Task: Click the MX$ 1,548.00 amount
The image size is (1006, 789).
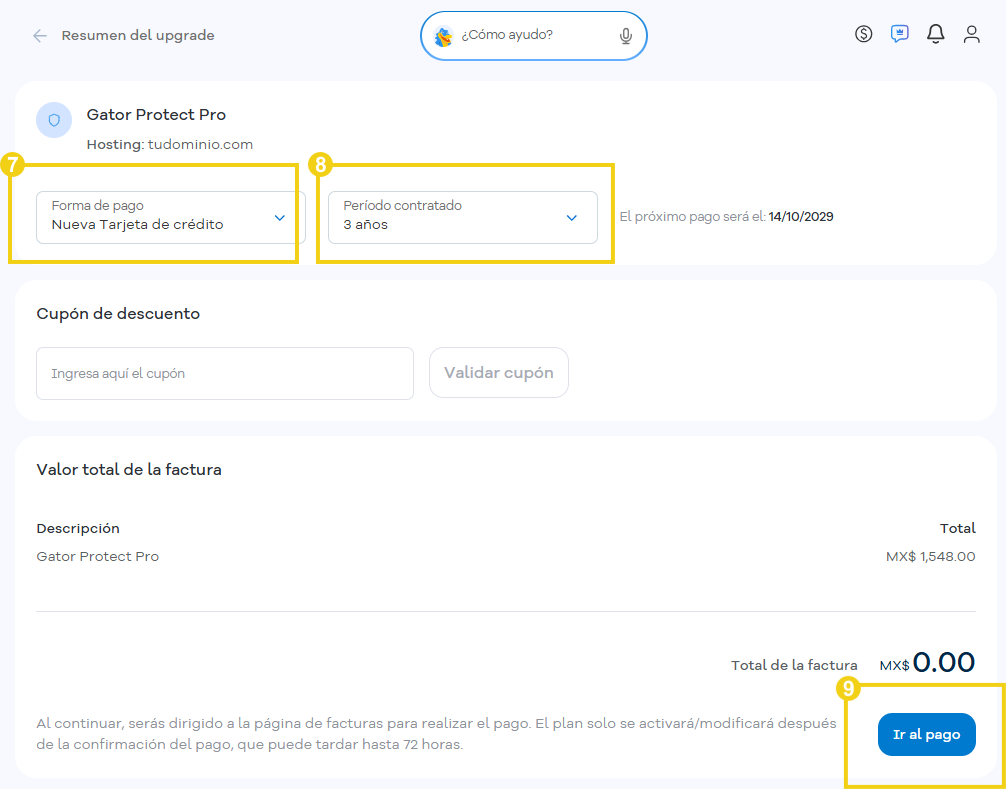Action: click(x=930, y=557)
